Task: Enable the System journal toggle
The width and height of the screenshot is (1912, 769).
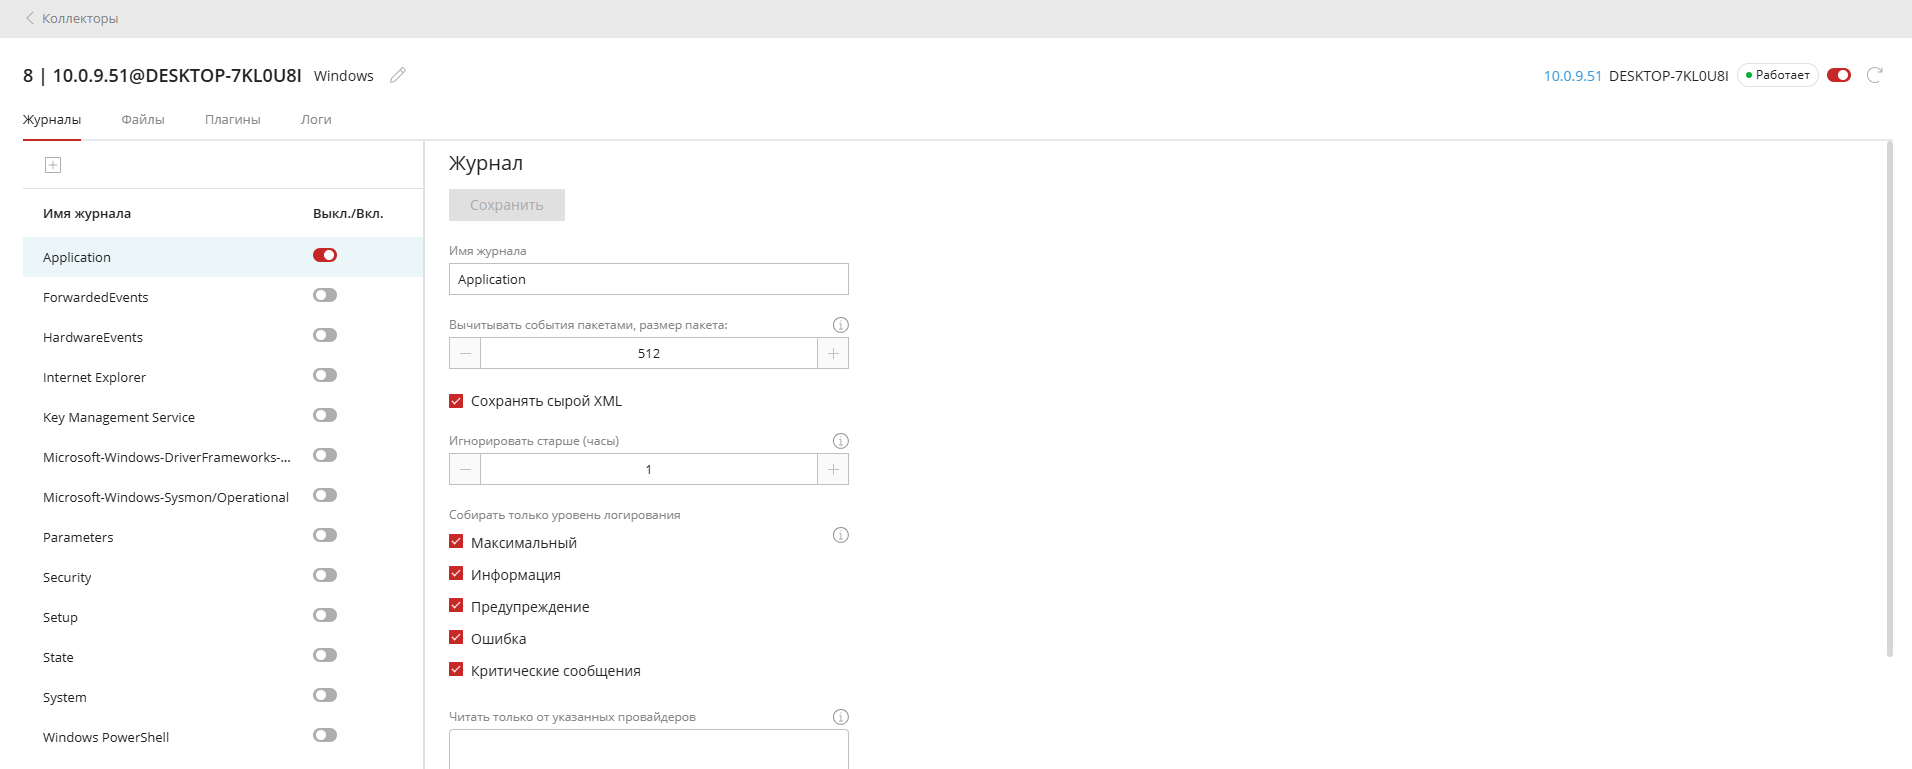Action: tap(325, 695)
